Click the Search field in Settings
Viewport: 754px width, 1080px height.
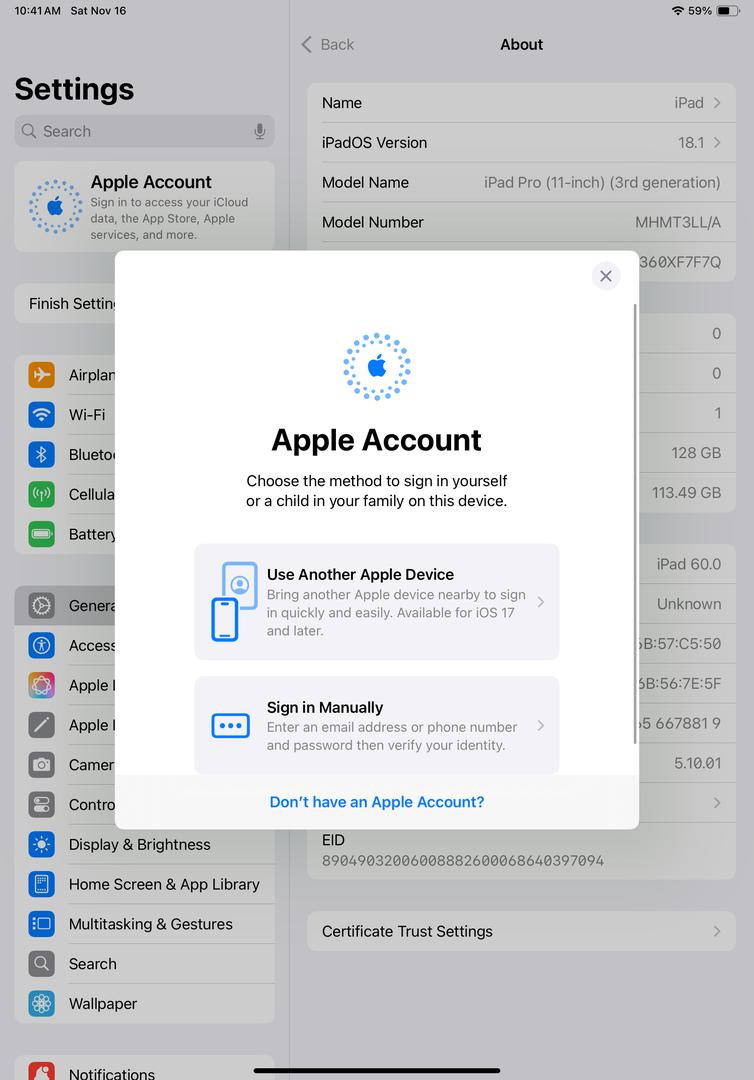pos(145,131)
